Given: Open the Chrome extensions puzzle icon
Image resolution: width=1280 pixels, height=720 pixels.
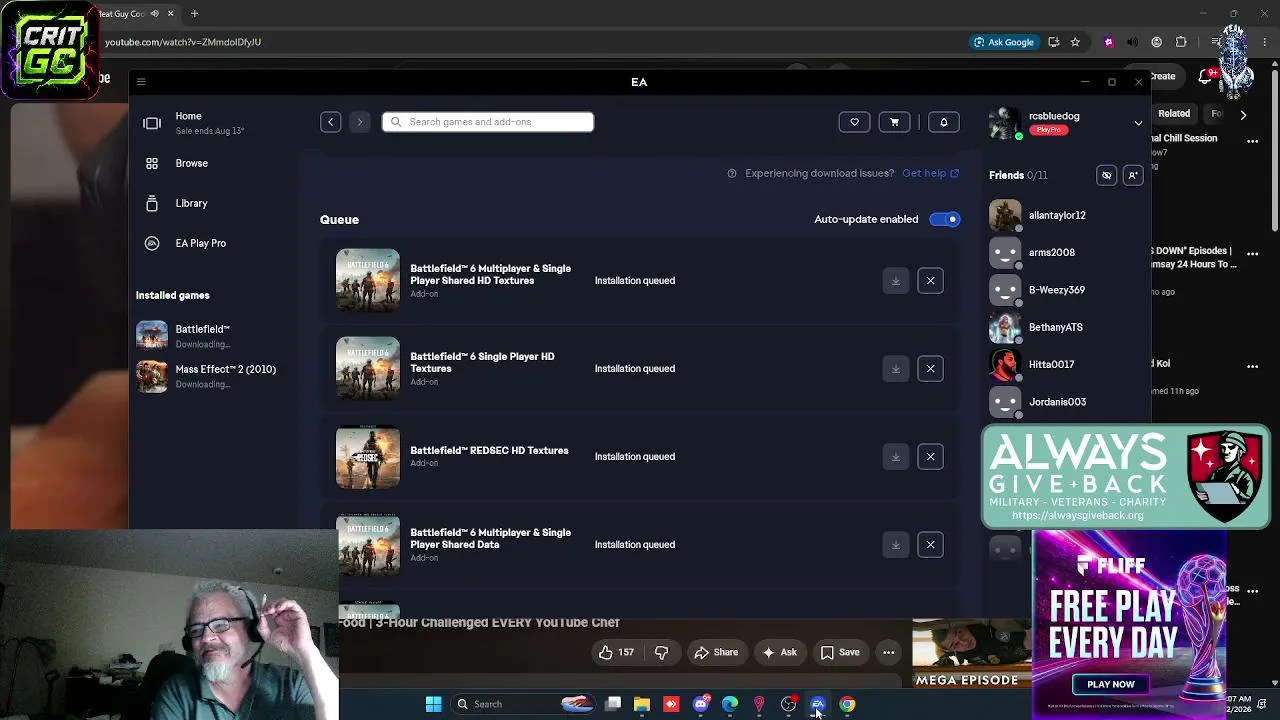Looking at the screenshot, I should (x=1181, y=42).
